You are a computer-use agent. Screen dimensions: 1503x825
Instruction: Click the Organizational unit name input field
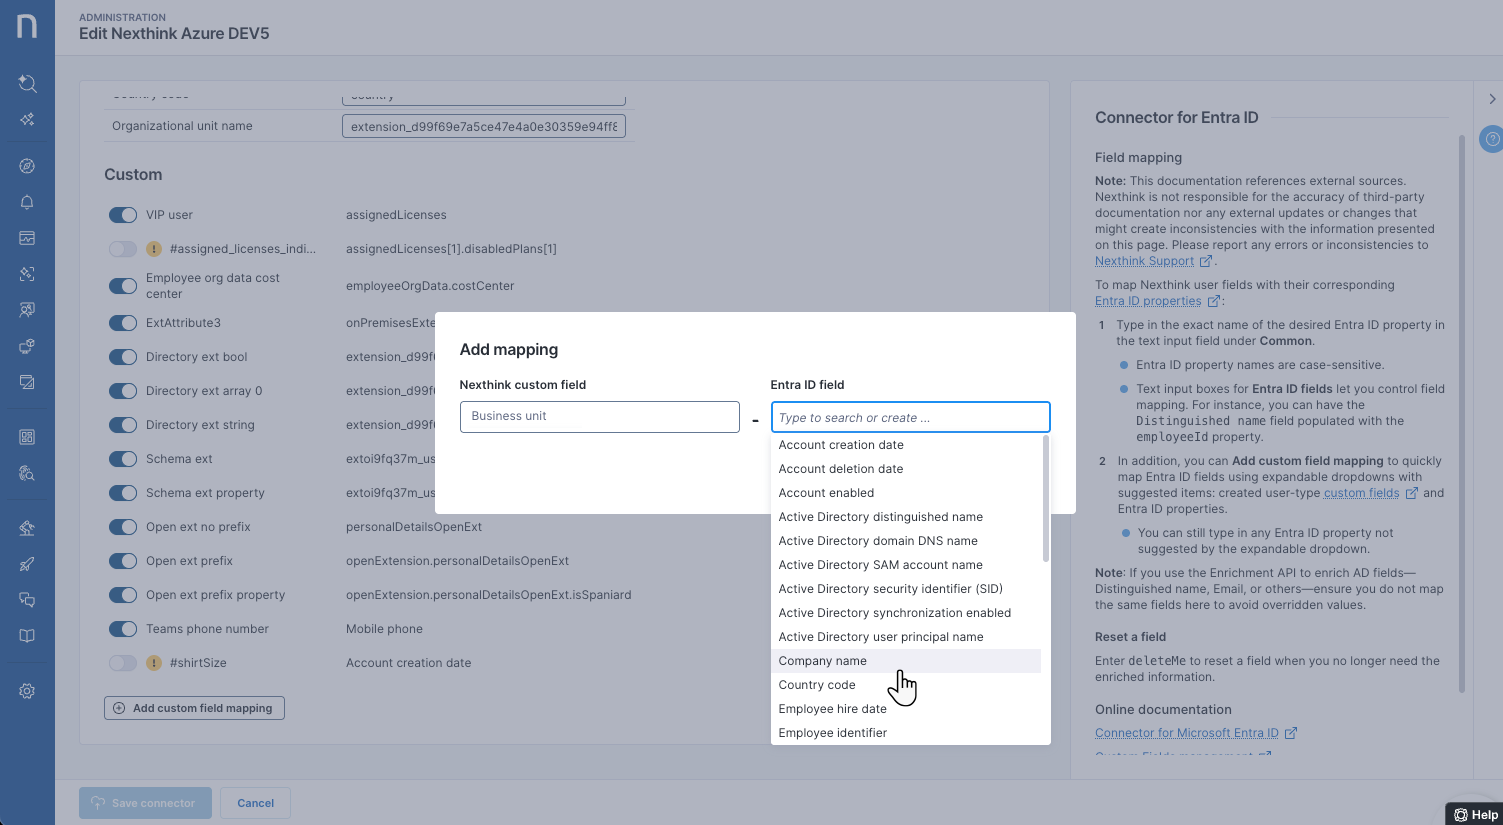pyautogui.click(x=483, y=127)
